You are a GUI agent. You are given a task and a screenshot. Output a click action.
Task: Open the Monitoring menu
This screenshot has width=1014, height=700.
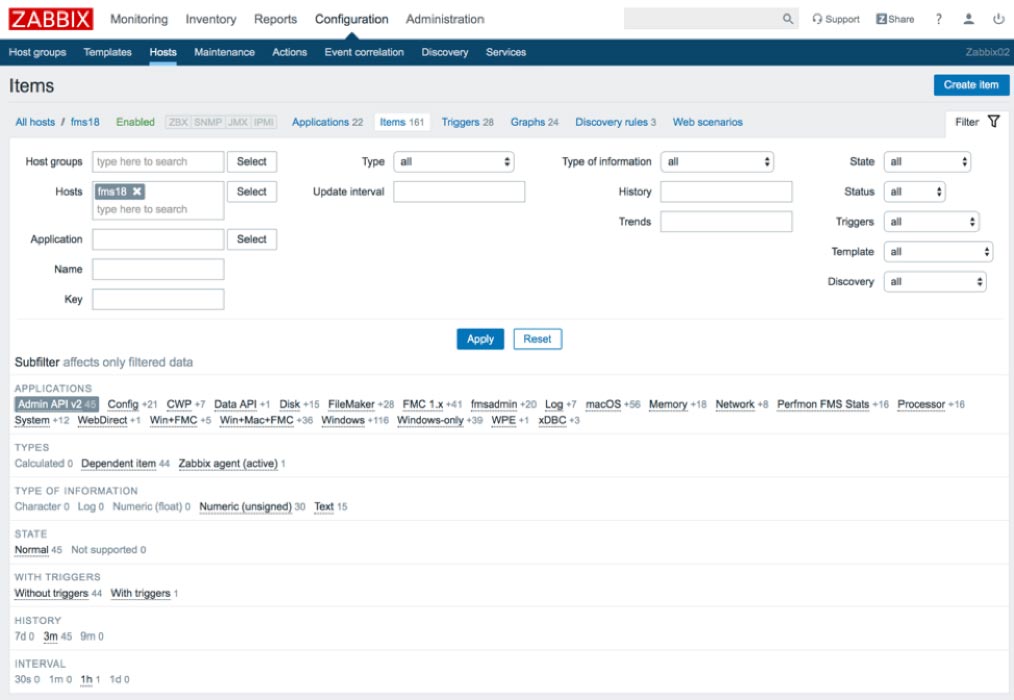[139, 19]
